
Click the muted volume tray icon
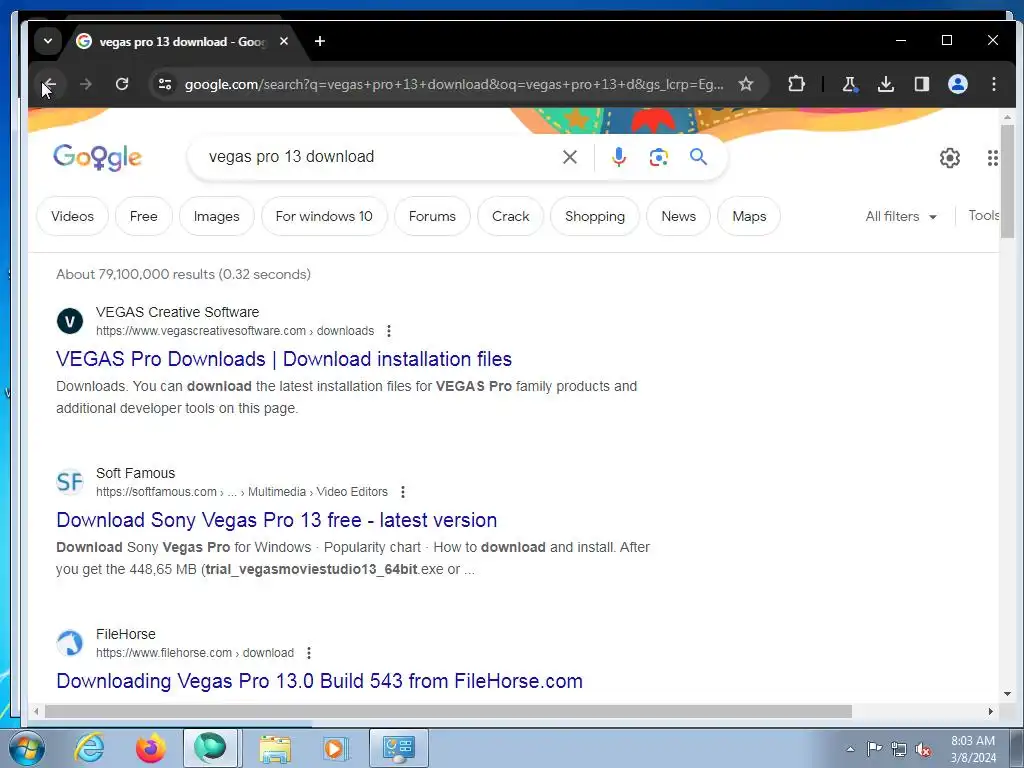(x=923, y=750)
